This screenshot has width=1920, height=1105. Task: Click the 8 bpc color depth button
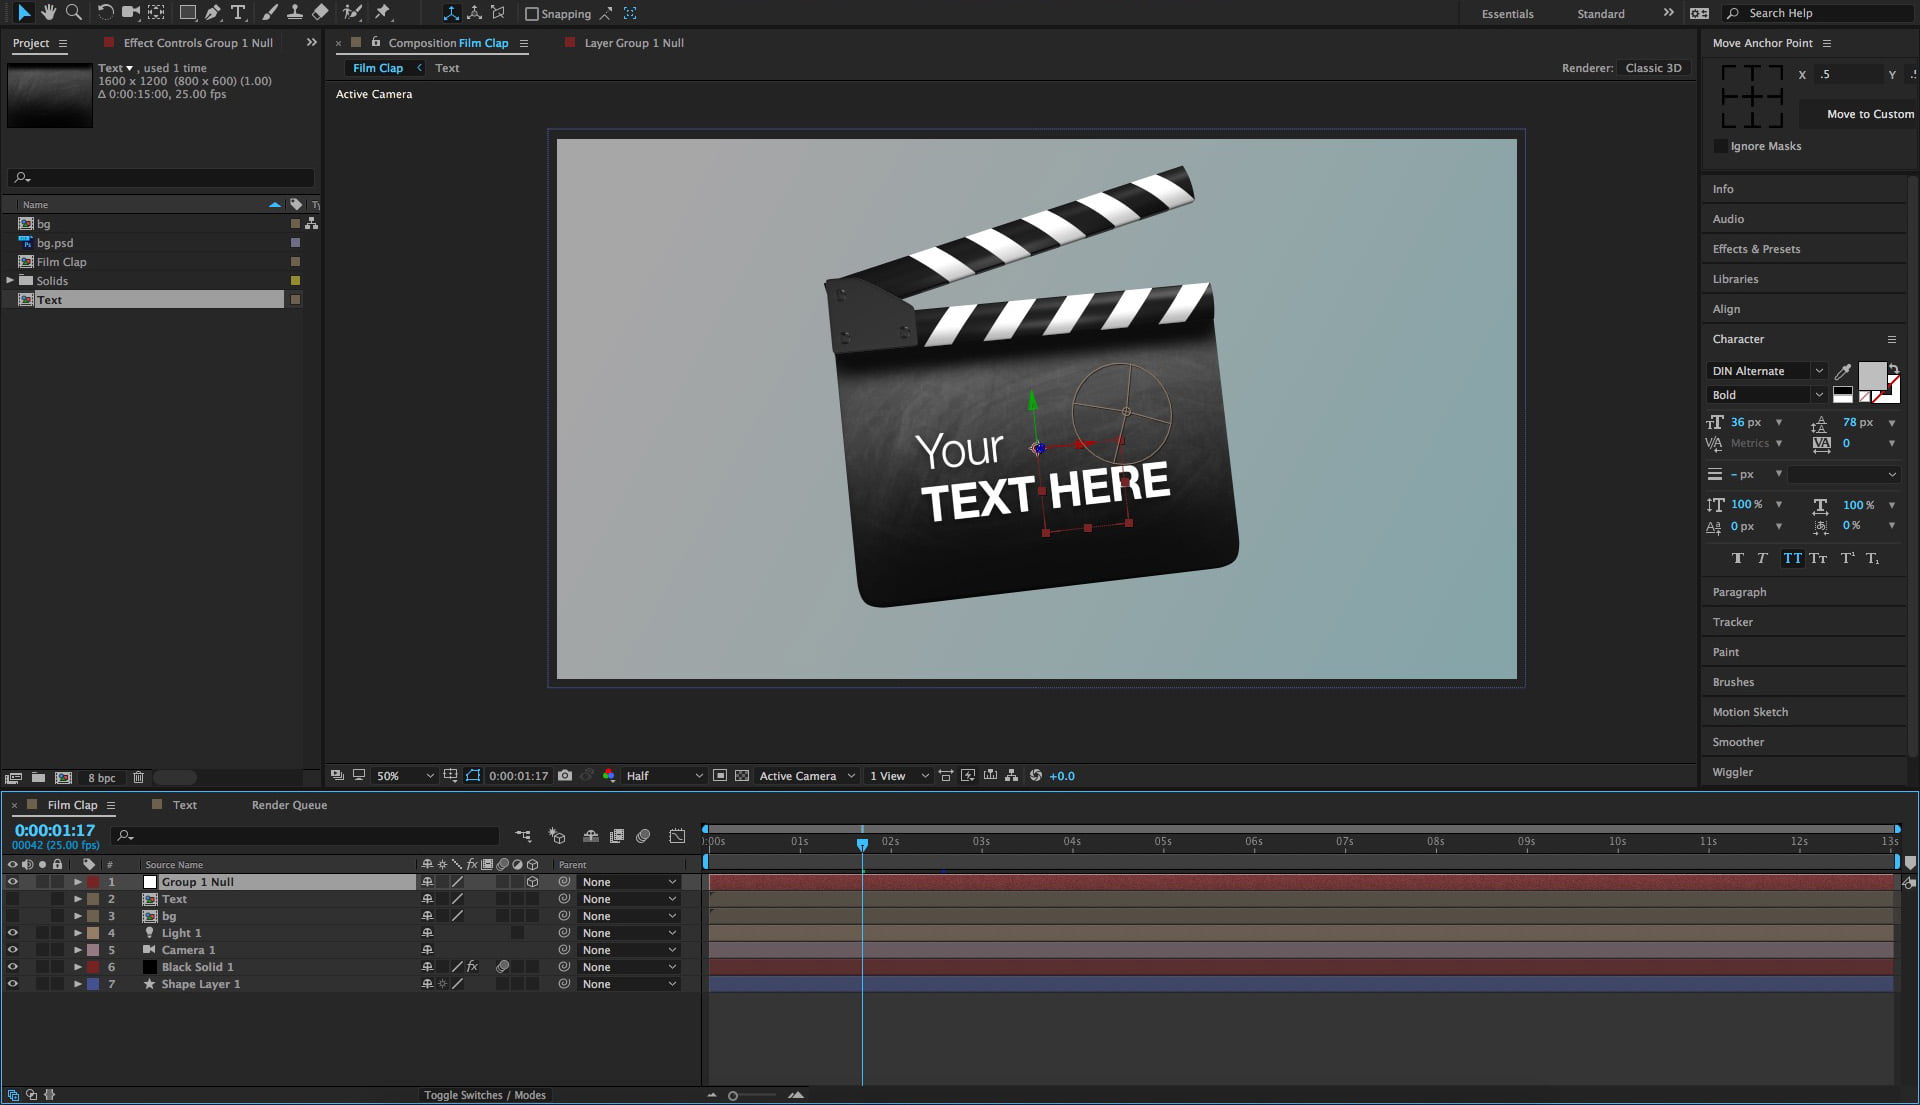101,778
